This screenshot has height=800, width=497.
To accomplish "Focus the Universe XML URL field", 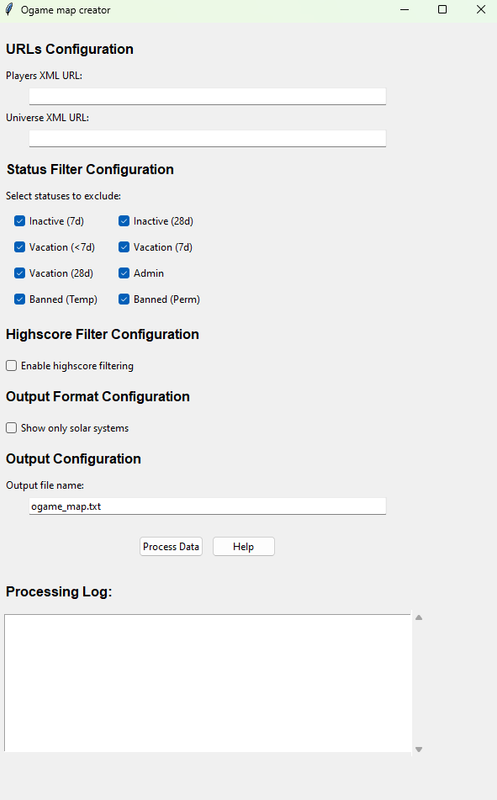I will (x=207, y=138).
